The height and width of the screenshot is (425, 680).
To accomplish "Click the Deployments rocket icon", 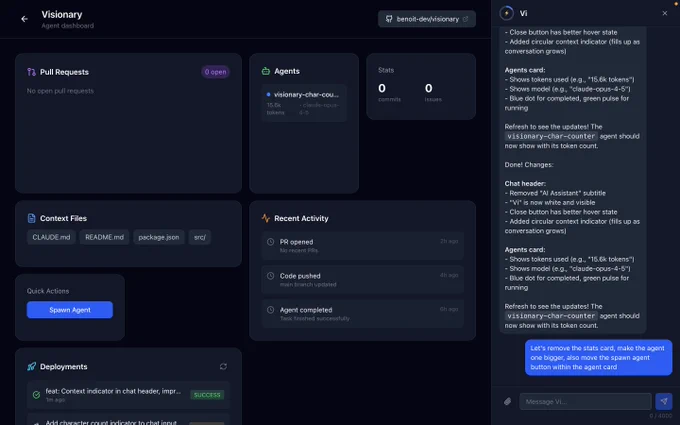I will pos(31,366).
